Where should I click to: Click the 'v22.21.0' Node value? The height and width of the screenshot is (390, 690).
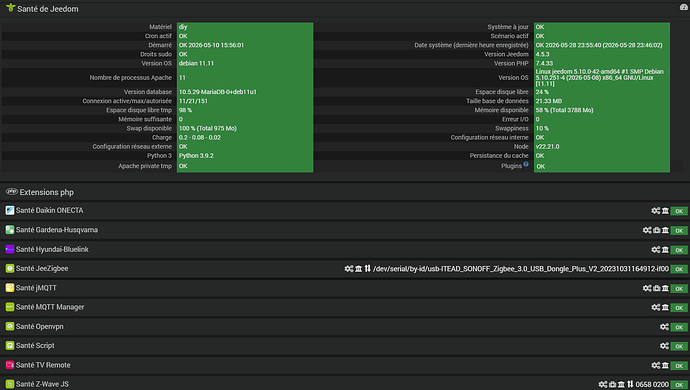pos(547,147)
